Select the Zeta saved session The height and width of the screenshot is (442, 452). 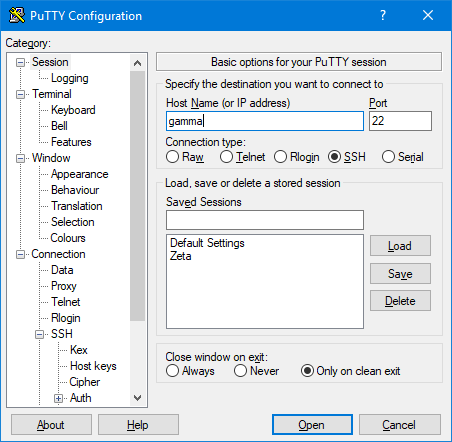coord(181,256)
